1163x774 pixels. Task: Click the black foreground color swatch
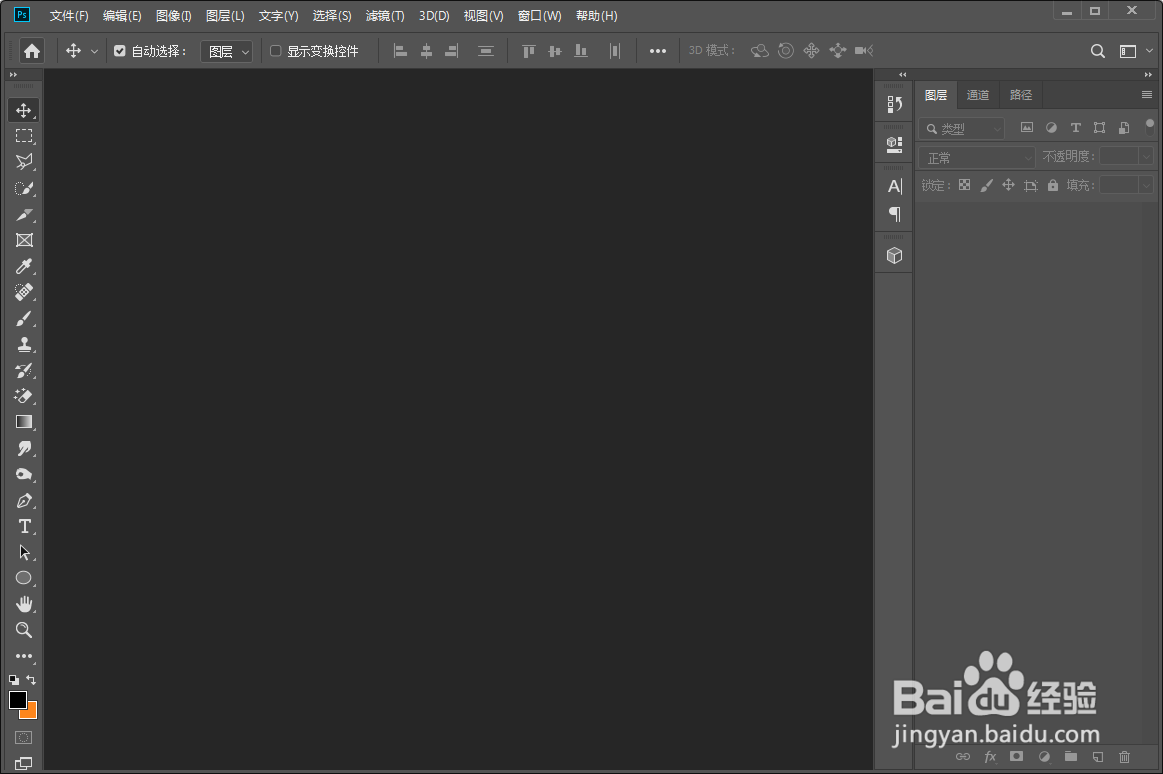[x=16, y=698]
